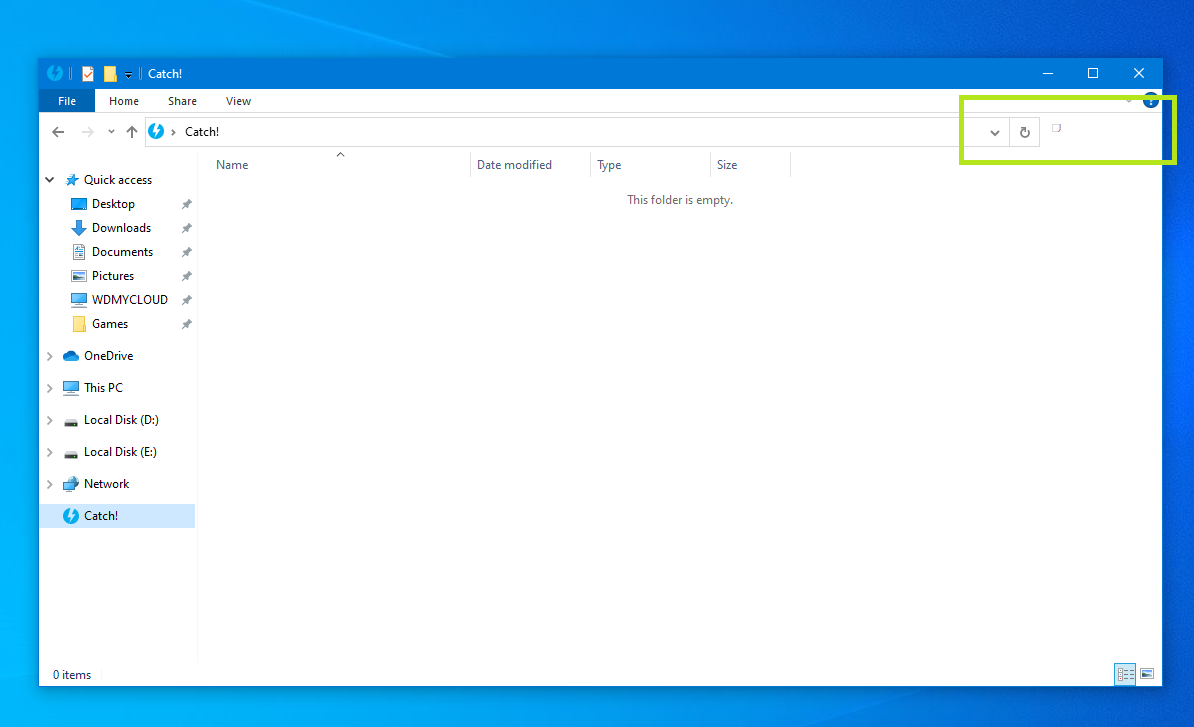Open the File menu tab
Screen dimensions: 1194x727
(x=67, y=100)
